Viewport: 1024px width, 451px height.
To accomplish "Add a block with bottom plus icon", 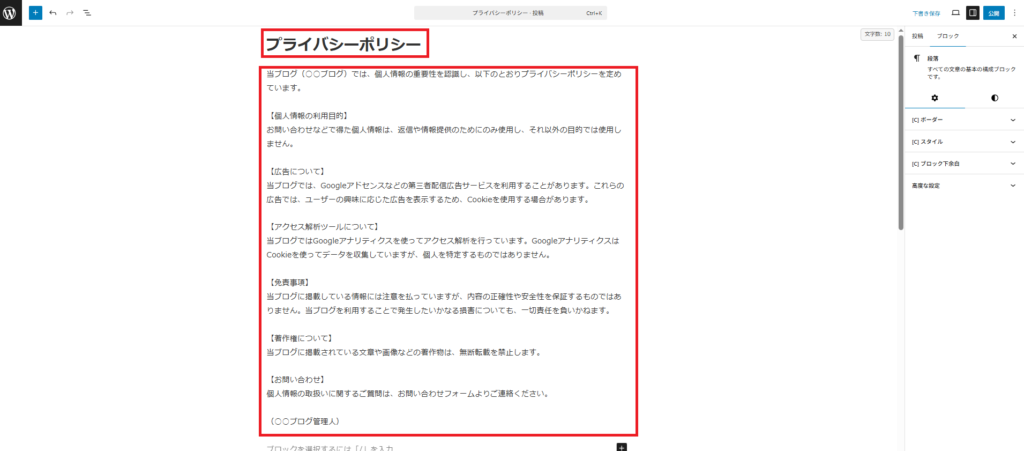I will [622, 447].
